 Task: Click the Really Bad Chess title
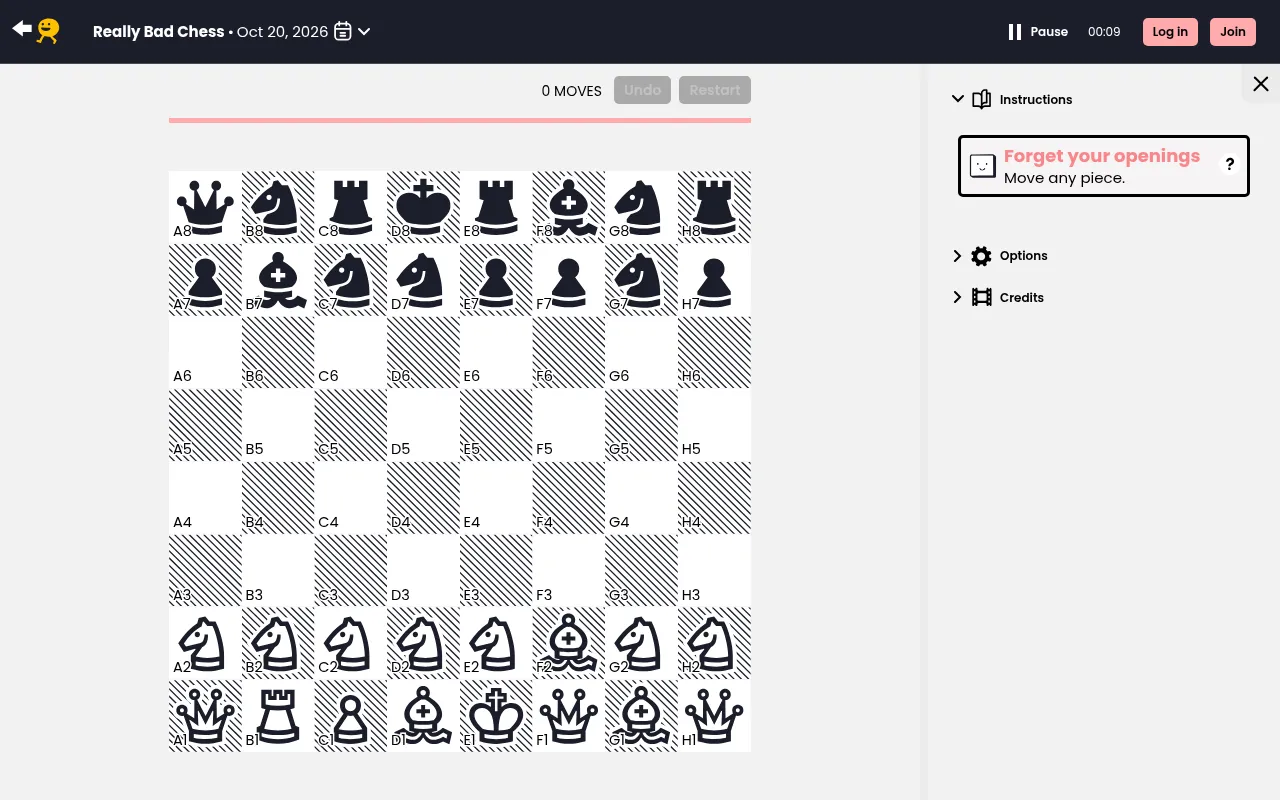point(158,32)
